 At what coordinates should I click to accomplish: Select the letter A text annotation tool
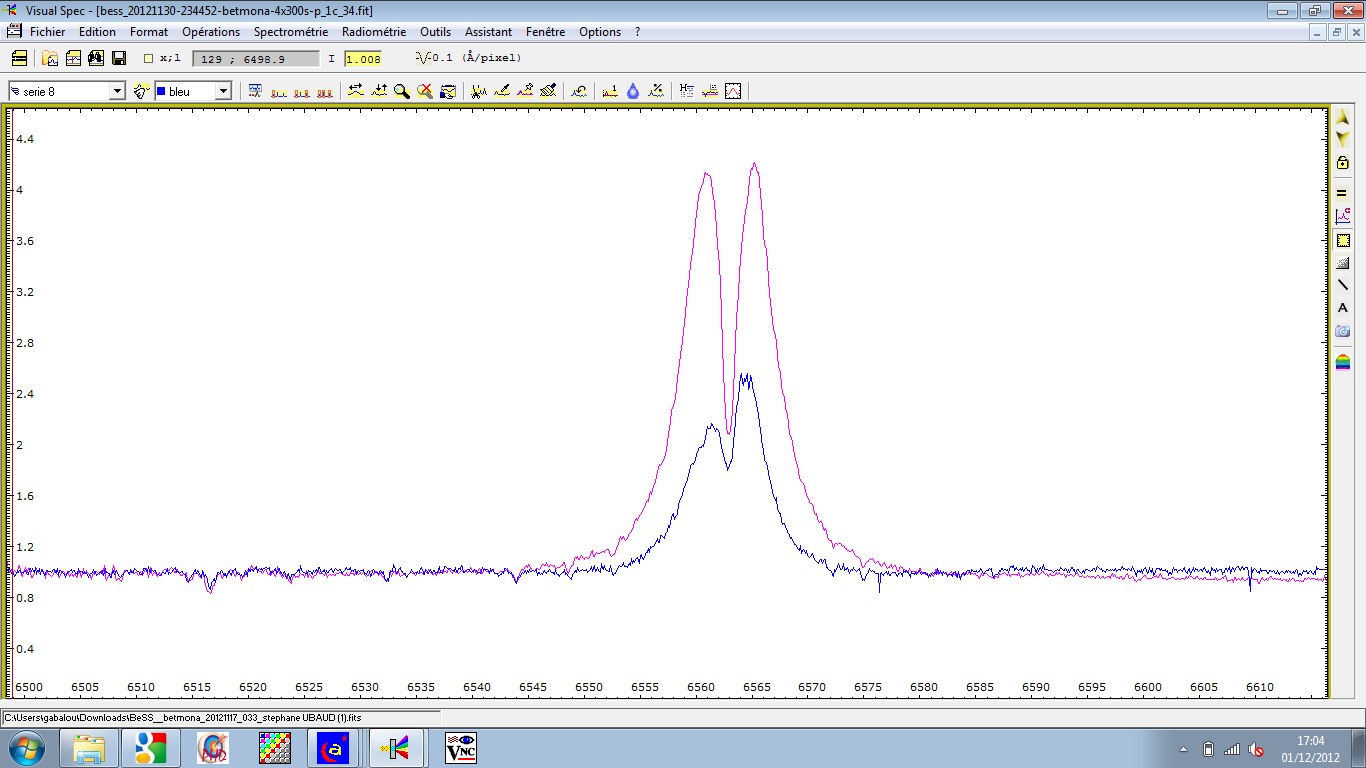[x=1343, y=308]
